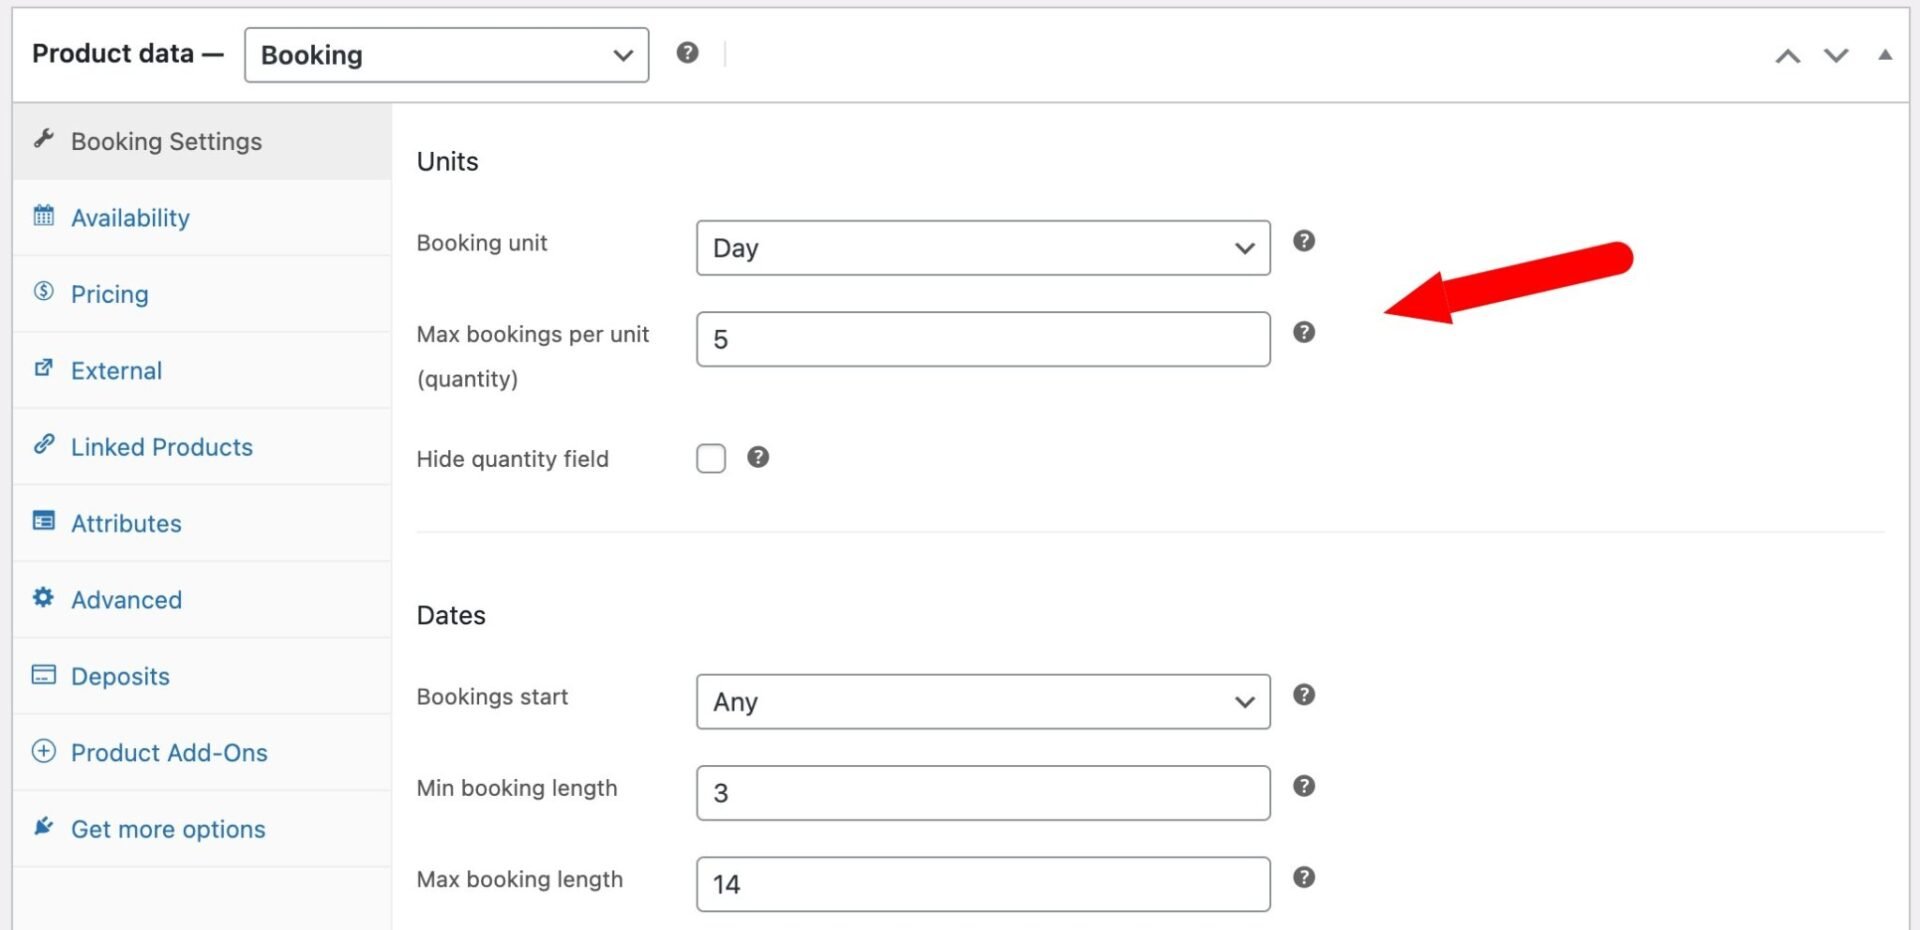Move Product data panel up
Viewport: 1920px width, 930px height.
(1787, 56)
